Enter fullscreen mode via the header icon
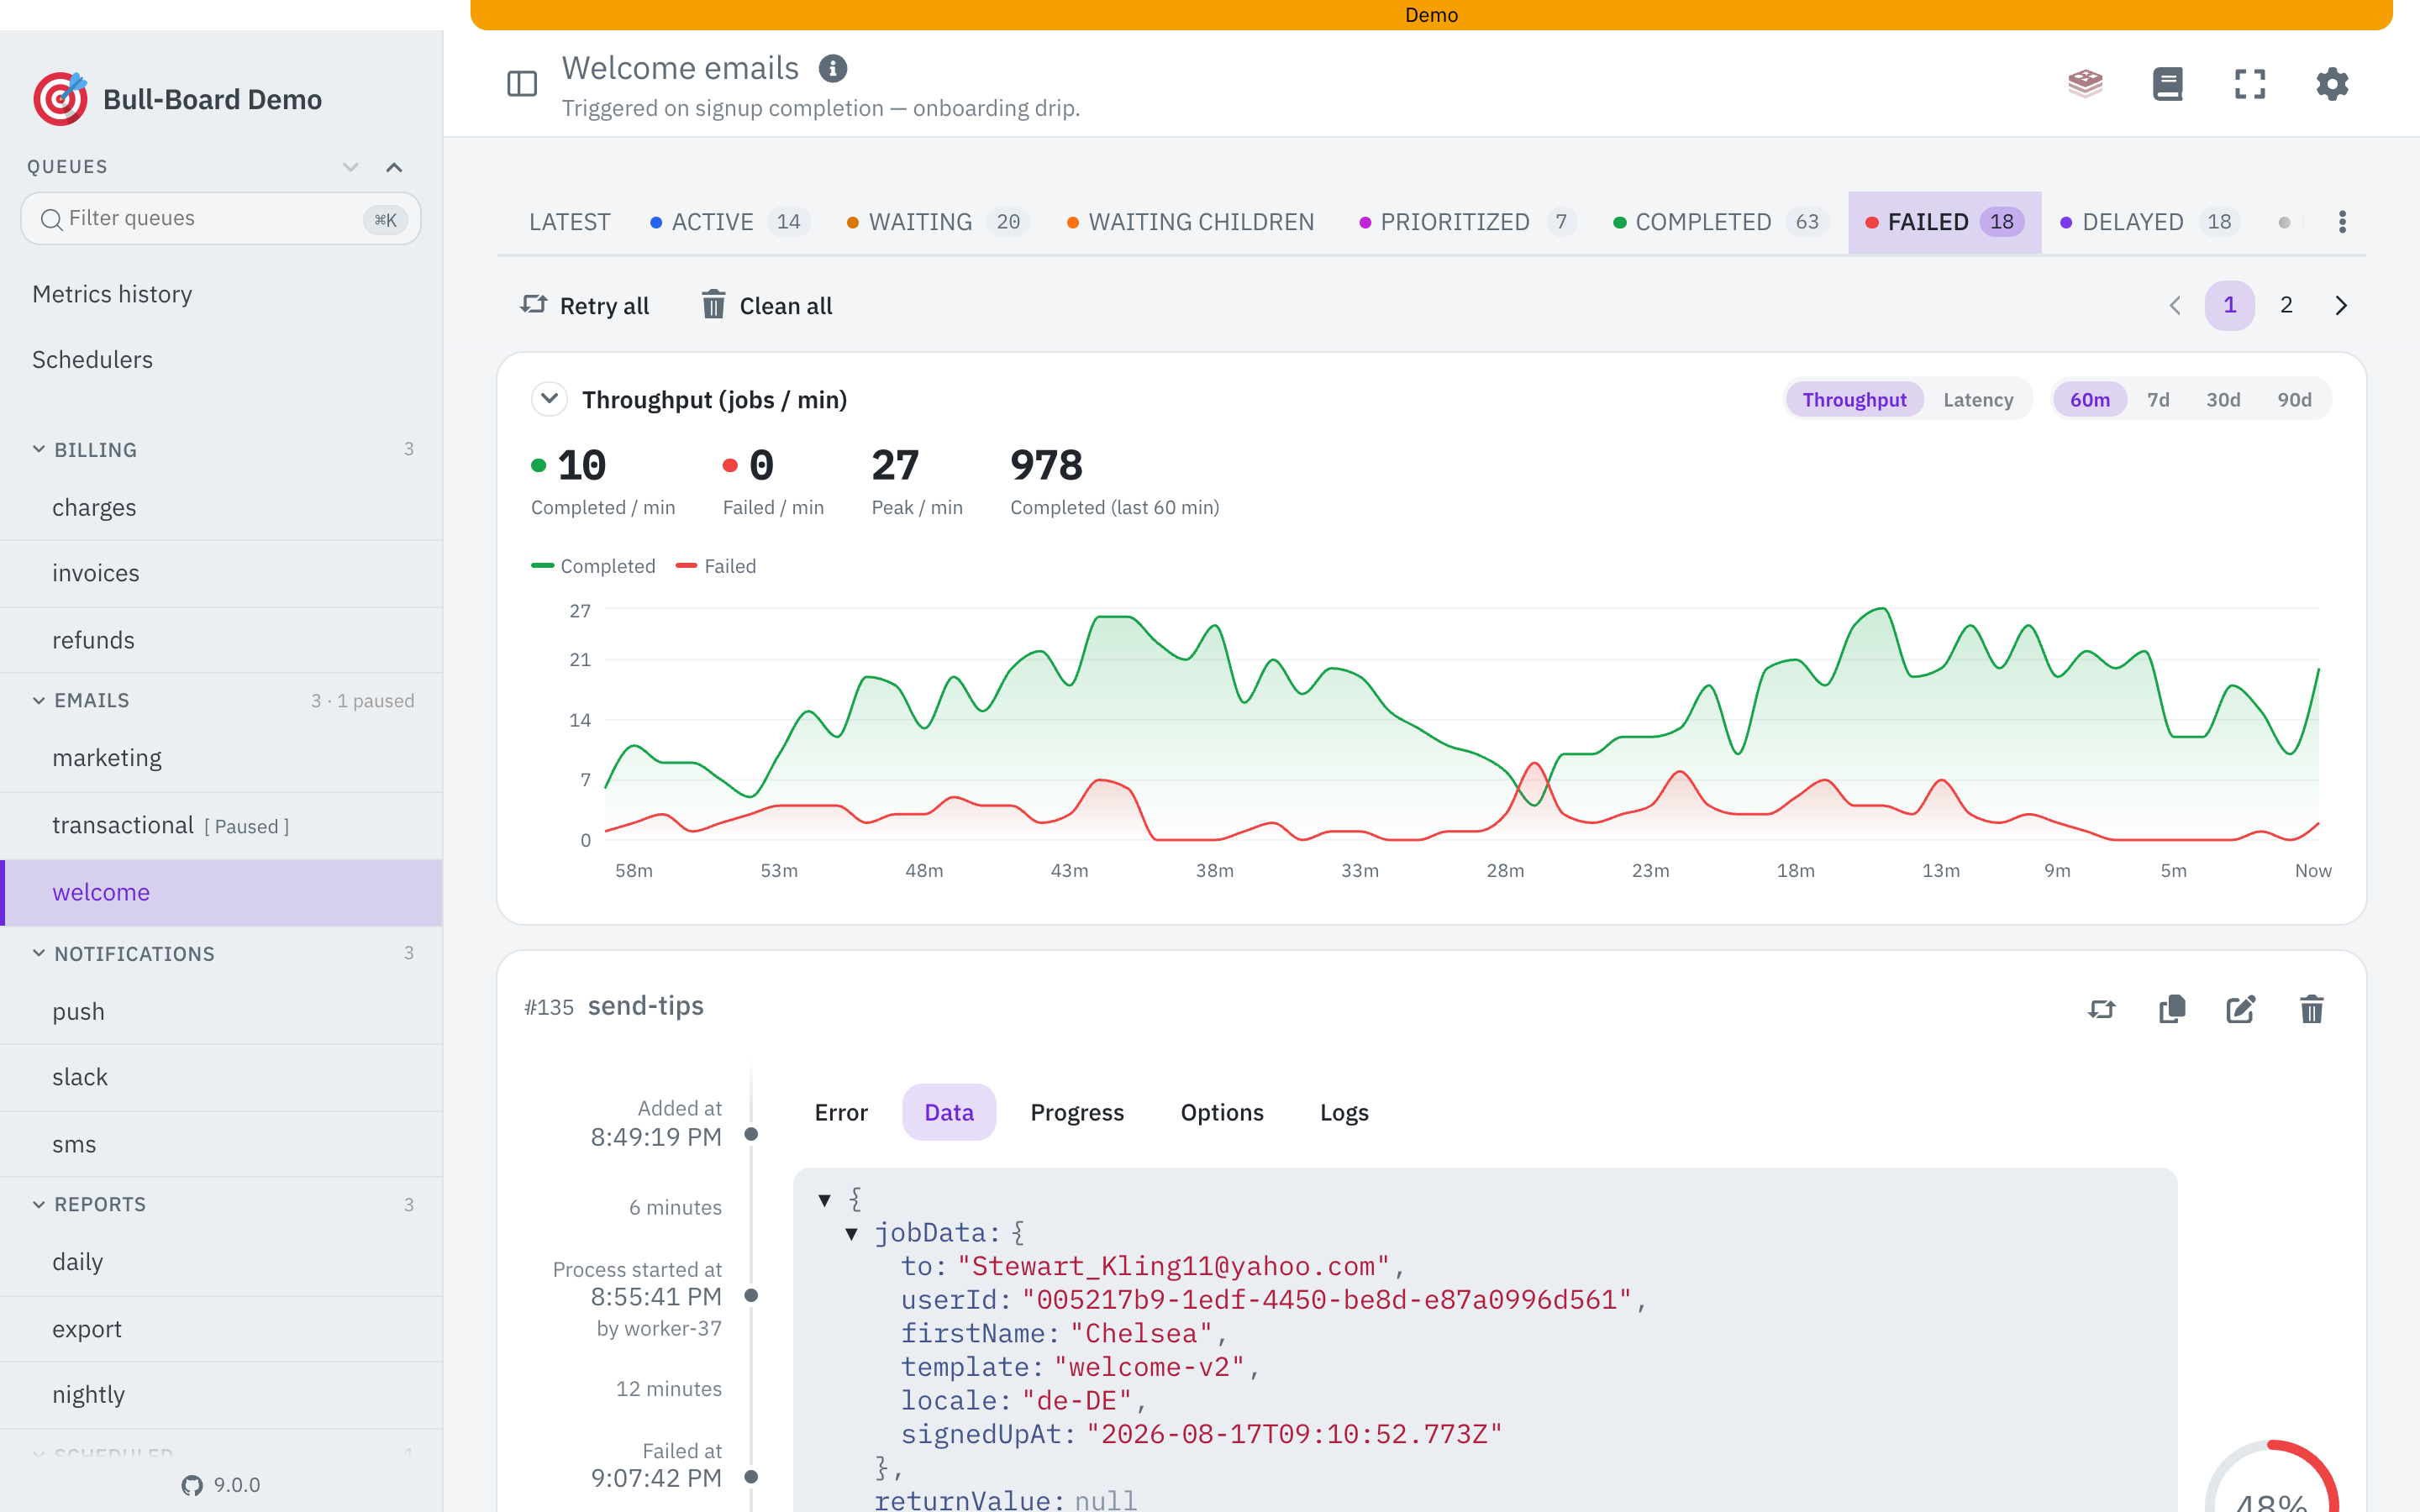2420x1512 pixels. [2250, 84]
